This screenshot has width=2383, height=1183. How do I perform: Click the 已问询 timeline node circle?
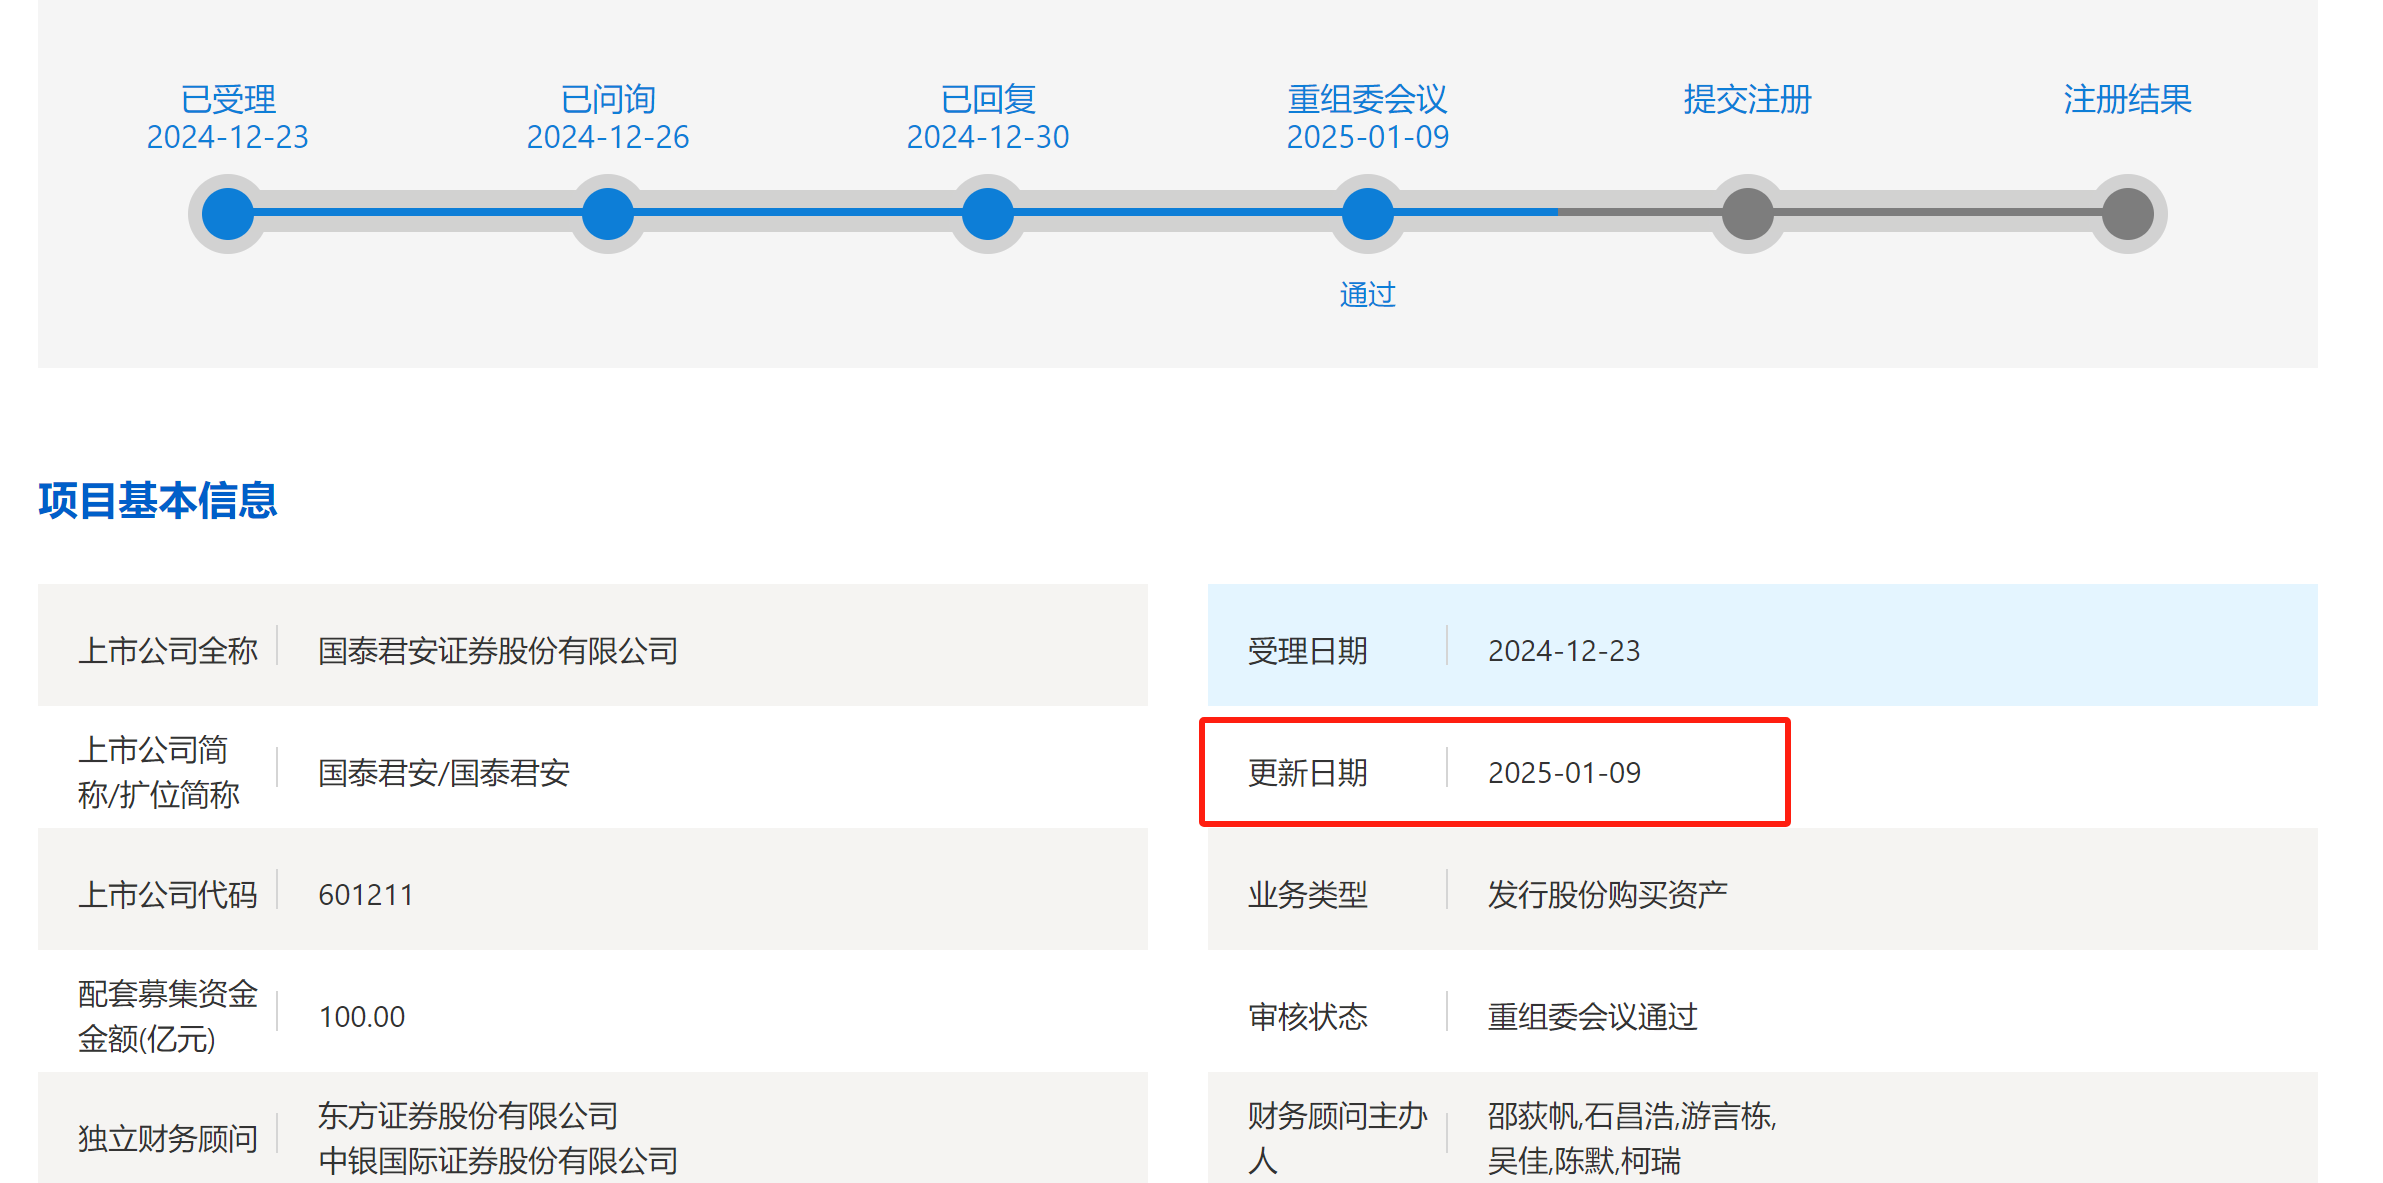tap(608, 213)
